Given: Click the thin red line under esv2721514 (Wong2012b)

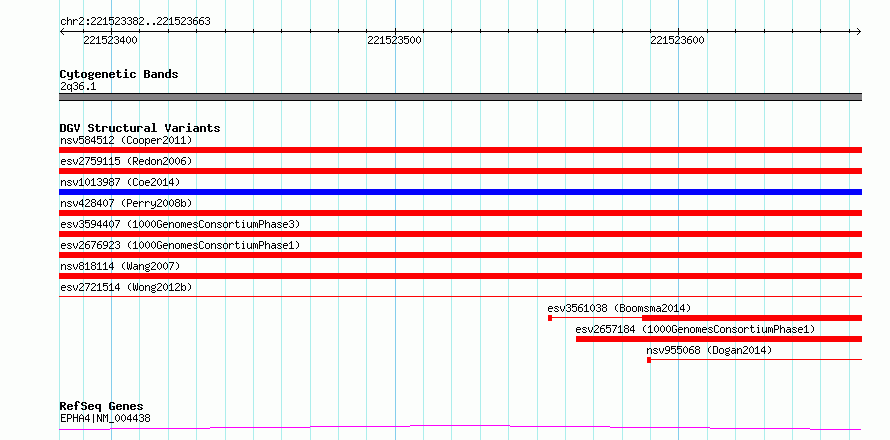Looking at the screenshot, I should pyautogui.click(x=460, y=296).
